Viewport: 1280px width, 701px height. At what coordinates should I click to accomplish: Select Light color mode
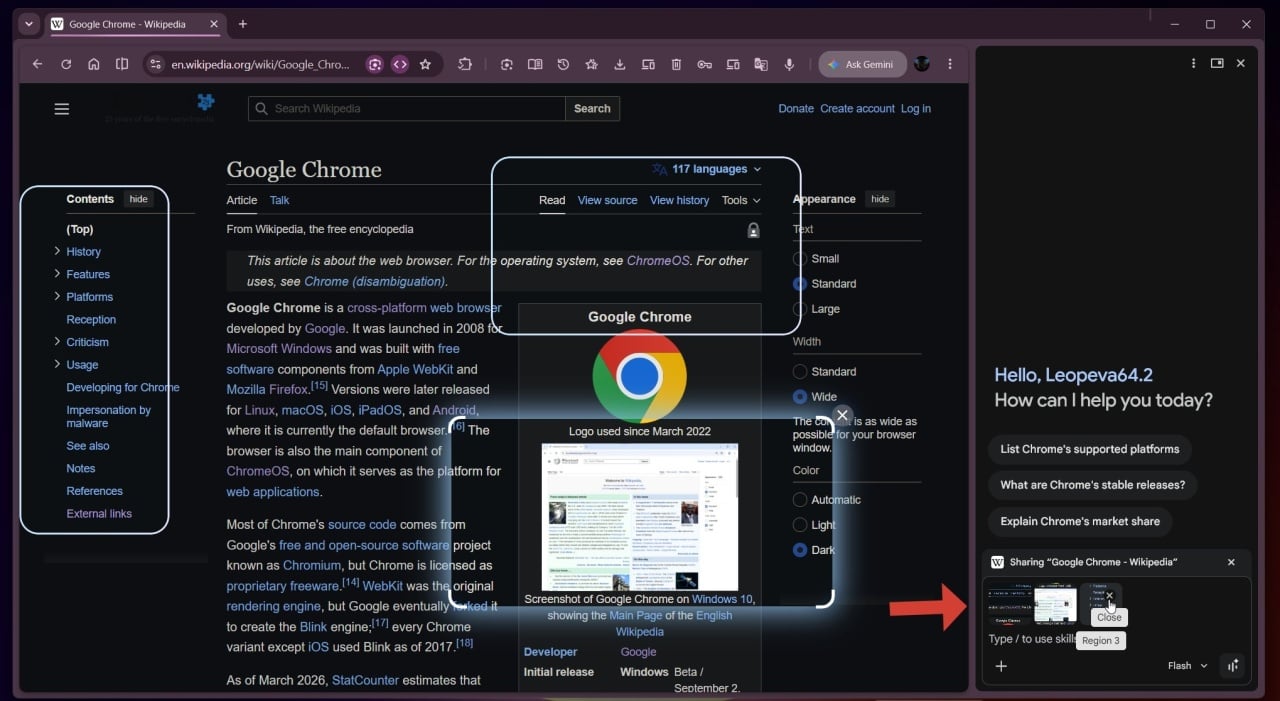tap(800, 525)
